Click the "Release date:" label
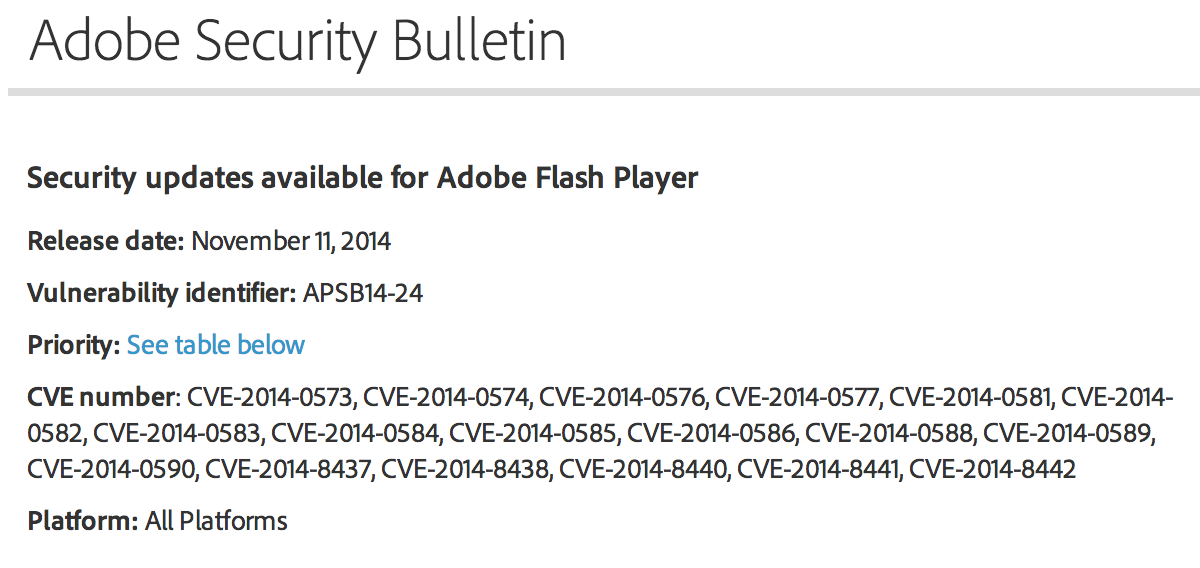Screen dimensions: 1200x568 pyautogui.click(x=105, y=242)
